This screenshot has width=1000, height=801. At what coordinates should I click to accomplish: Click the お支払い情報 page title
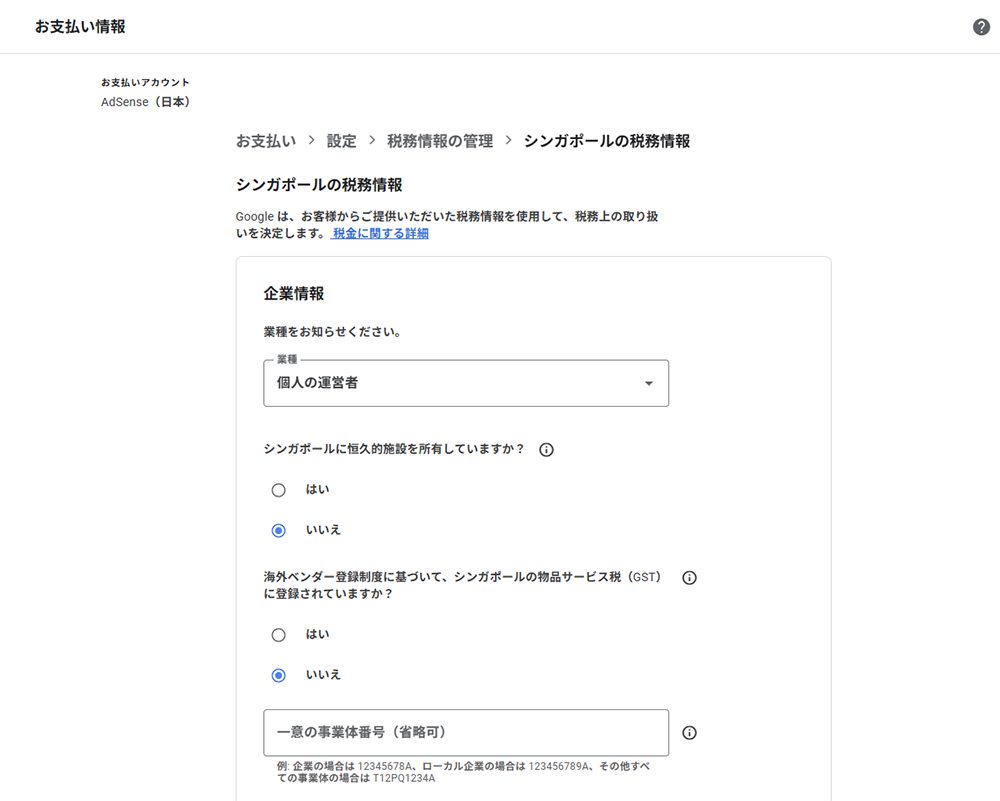pyautogui.click(x=80, y=27)
